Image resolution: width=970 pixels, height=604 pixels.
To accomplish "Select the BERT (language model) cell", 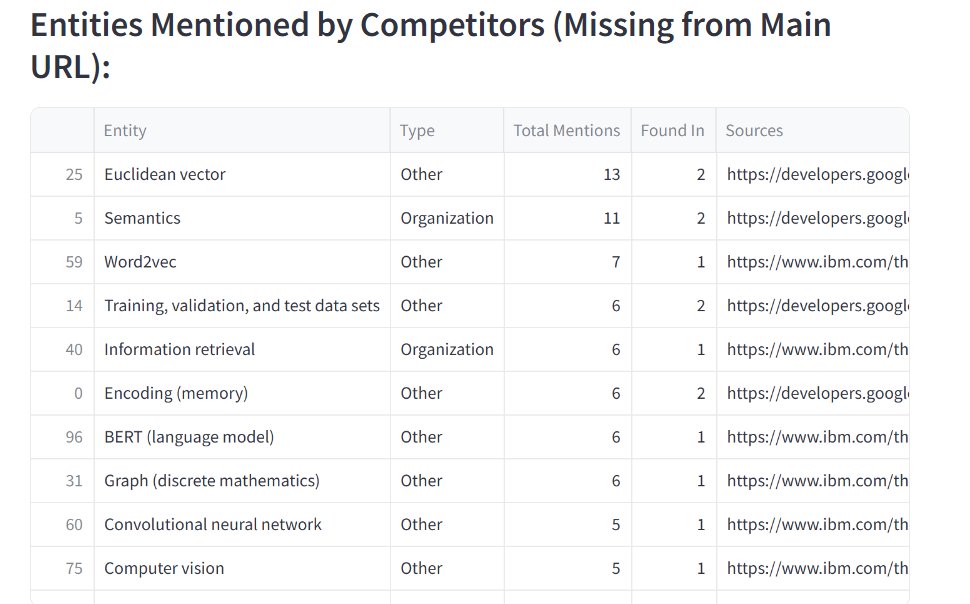I will click(242, 437).
